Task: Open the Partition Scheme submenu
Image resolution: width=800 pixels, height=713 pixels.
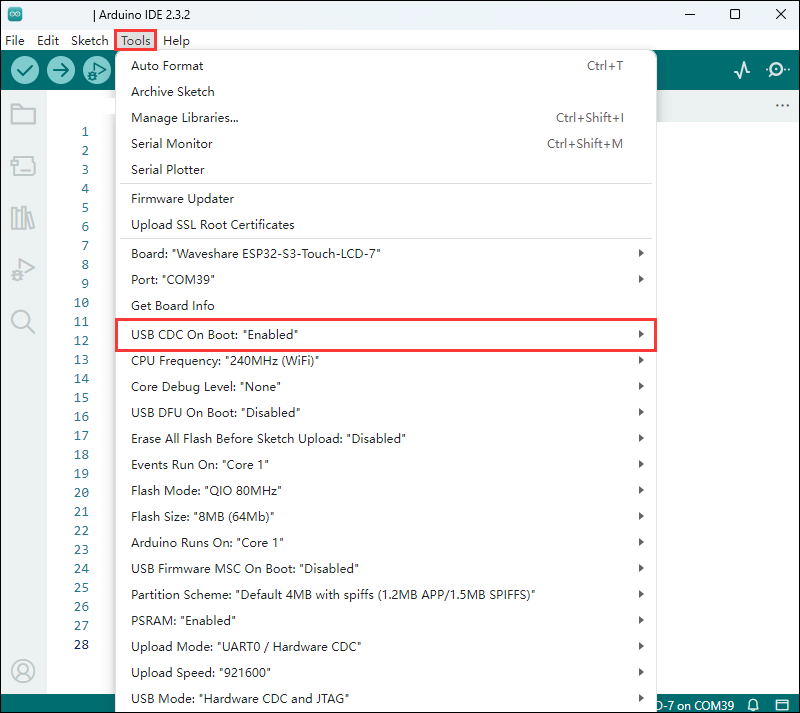Action: [386, 595]
